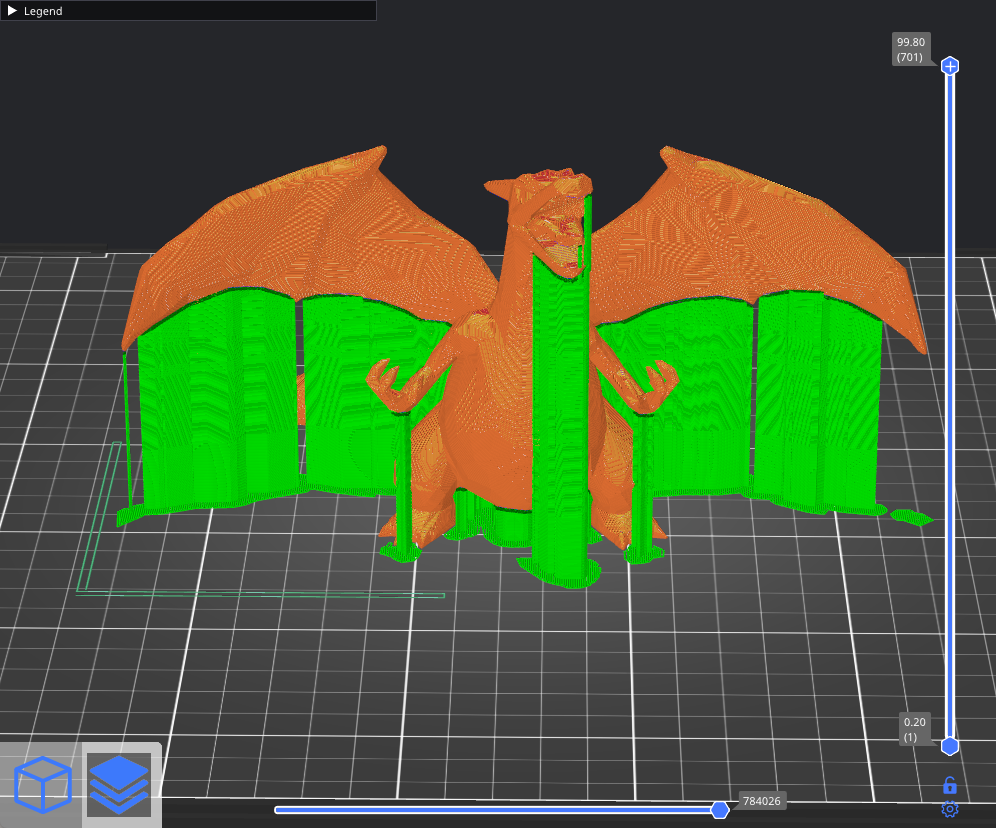Switch to the 3D editor cube view
The height and width of the screenshot is (828, 996).
click(43, 784)
